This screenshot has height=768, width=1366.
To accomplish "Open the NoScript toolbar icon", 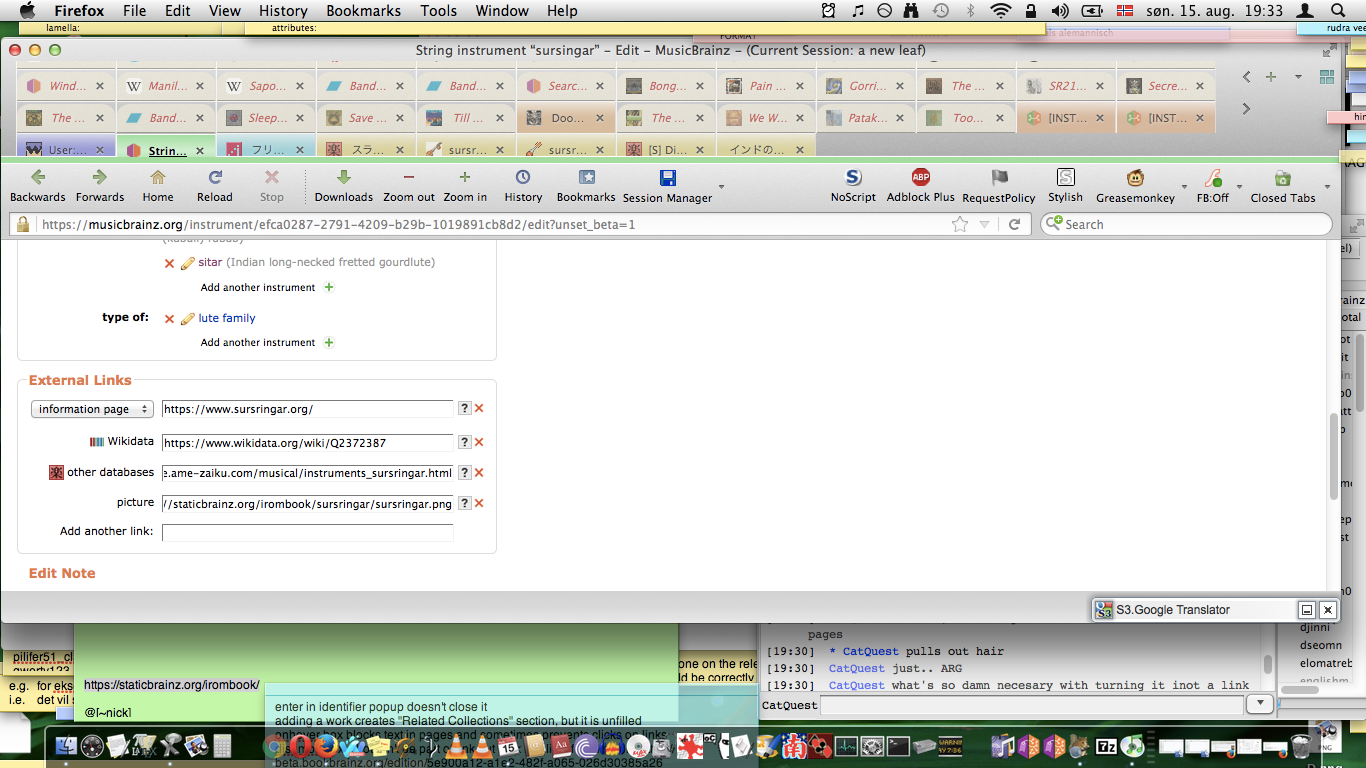I will coord(853,178).
